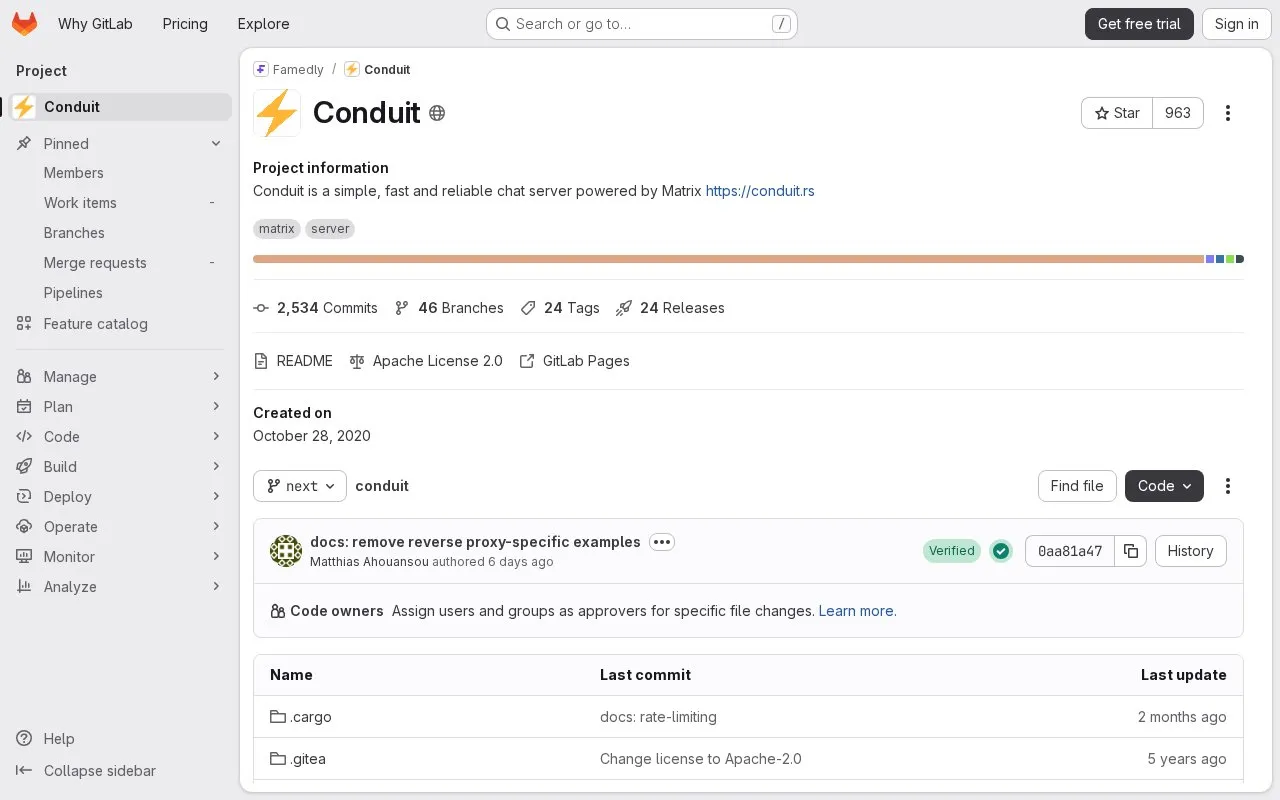This screenshot has width=1280, height=800.
Task: Open the repository actions kebab menu beside Code
Action: pyautogui.click(x=1228, y=486)
